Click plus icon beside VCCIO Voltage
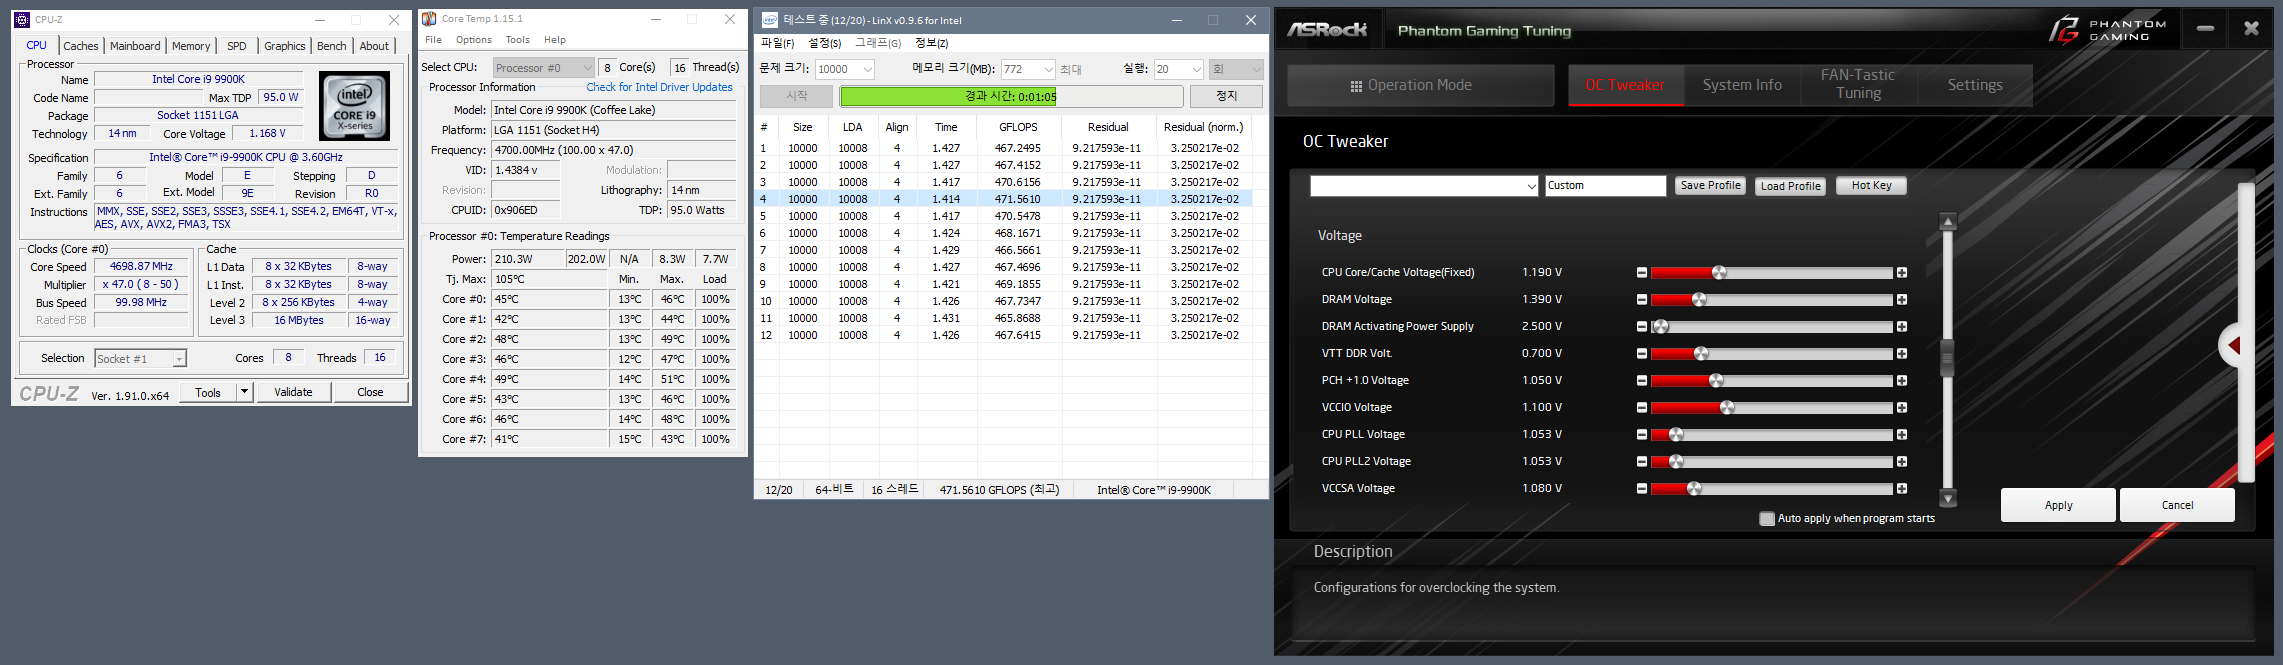This screenshot has width=2283, height=665. point(1901,407)
